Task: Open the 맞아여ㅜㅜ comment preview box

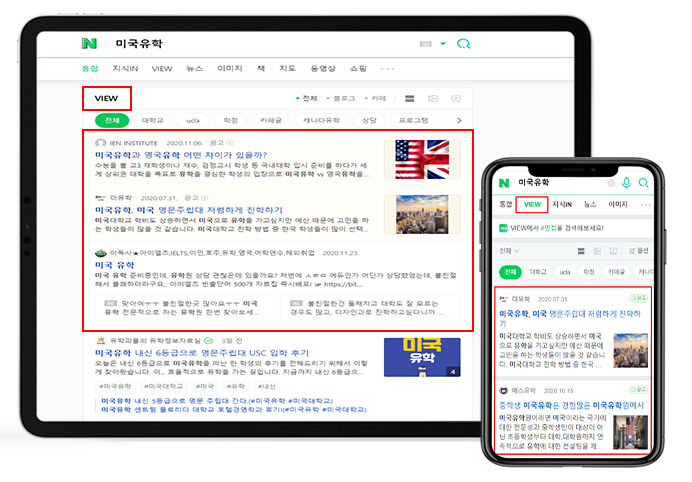Action: tap(185, 308)
